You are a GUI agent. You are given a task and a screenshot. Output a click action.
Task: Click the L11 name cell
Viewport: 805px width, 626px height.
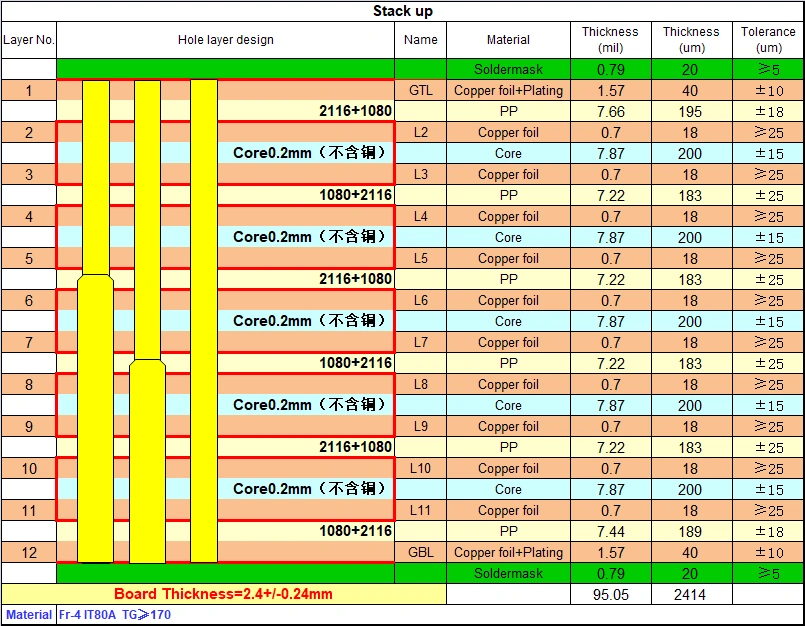420,510
